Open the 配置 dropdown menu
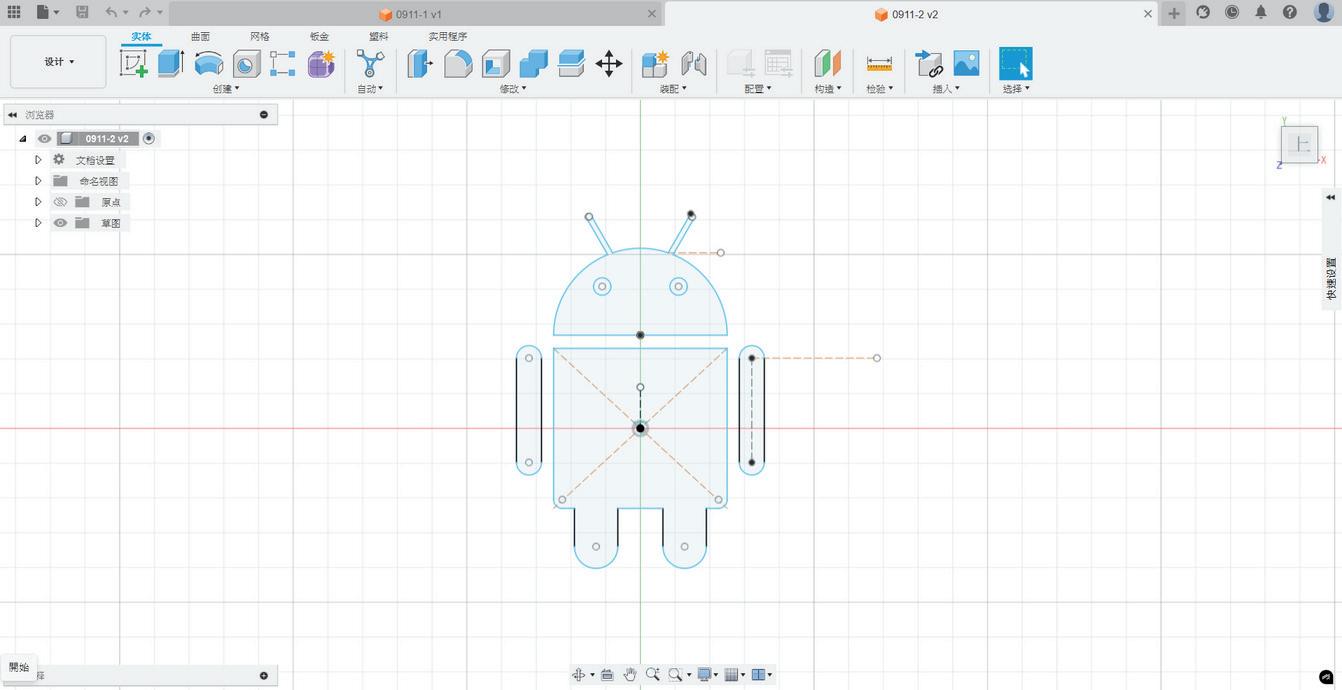1342x690 pixels. tap(758, 89)
